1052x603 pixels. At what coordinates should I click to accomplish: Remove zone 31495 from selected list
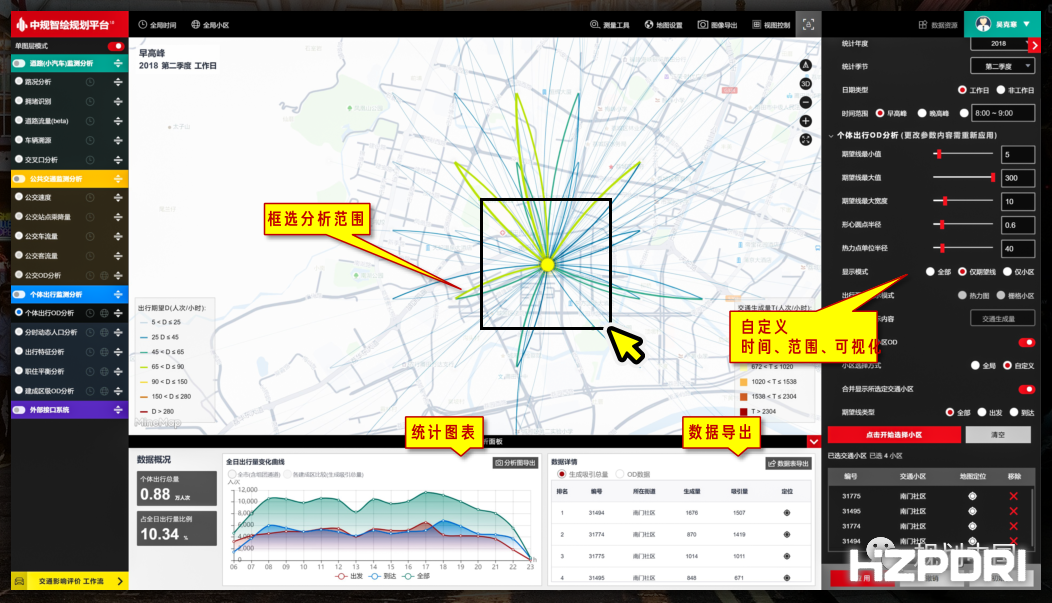[1014, 511]
